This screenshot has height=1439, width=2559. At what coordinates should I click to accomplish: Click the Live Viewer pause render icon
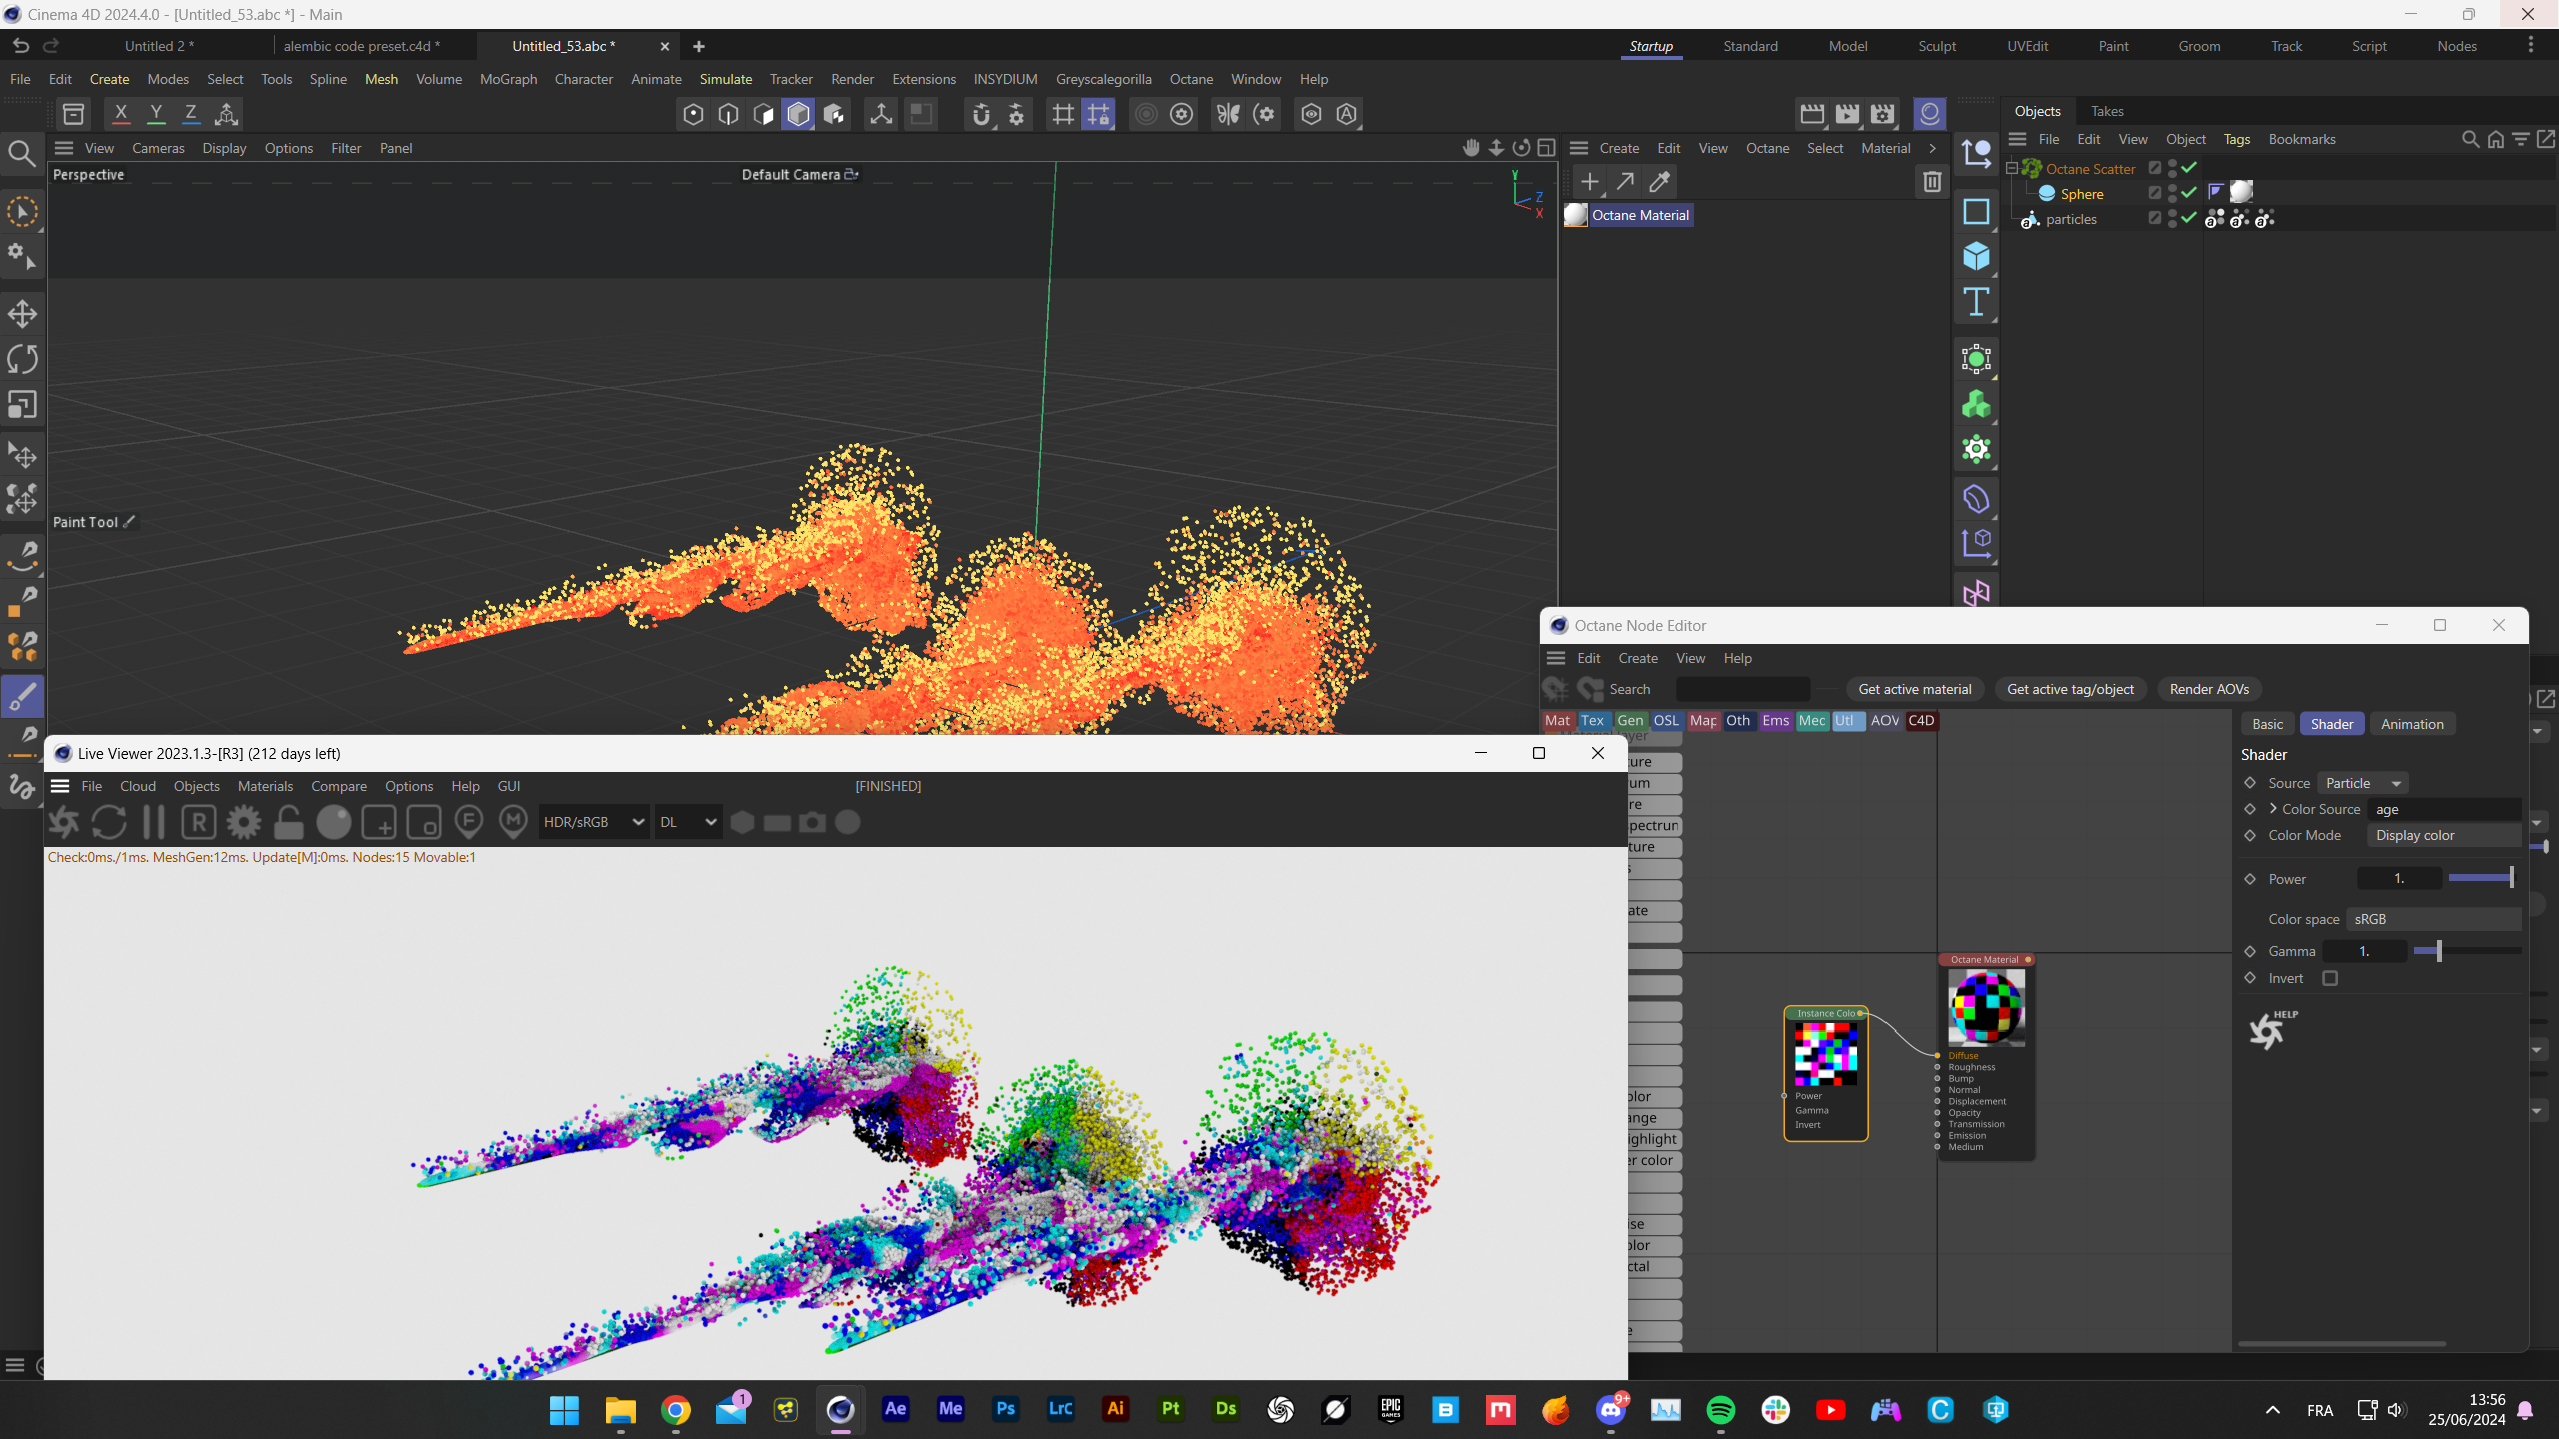[x=154, y=822]
